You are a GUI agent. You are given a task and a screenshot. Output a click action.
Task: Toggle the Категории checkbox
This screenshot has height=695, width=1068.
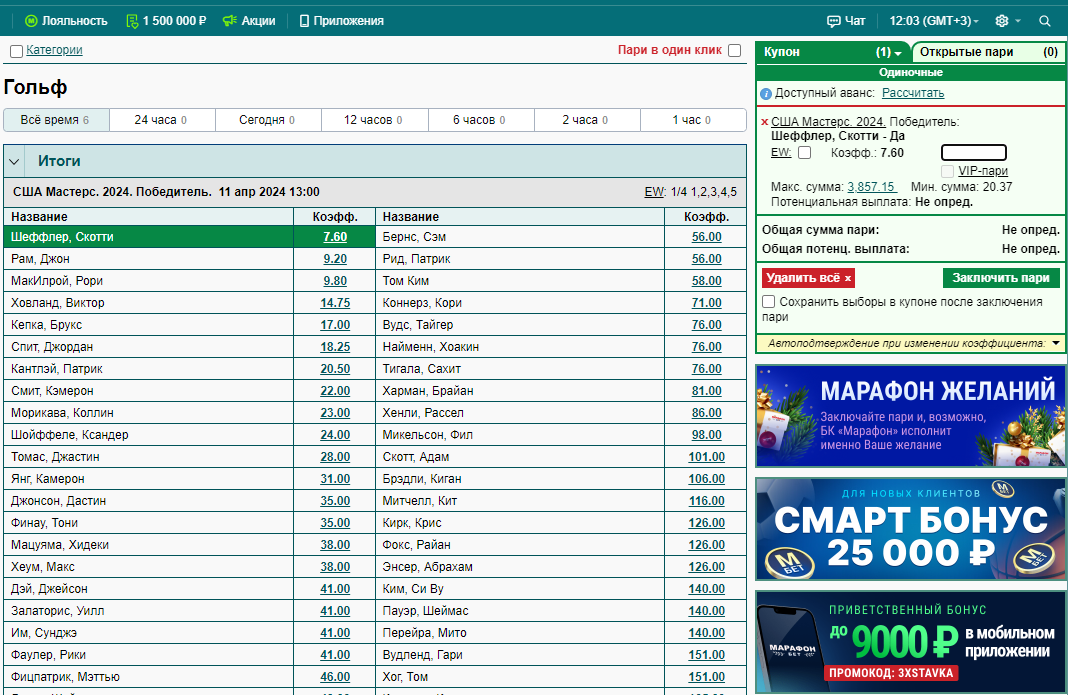(x=16, y=51)
